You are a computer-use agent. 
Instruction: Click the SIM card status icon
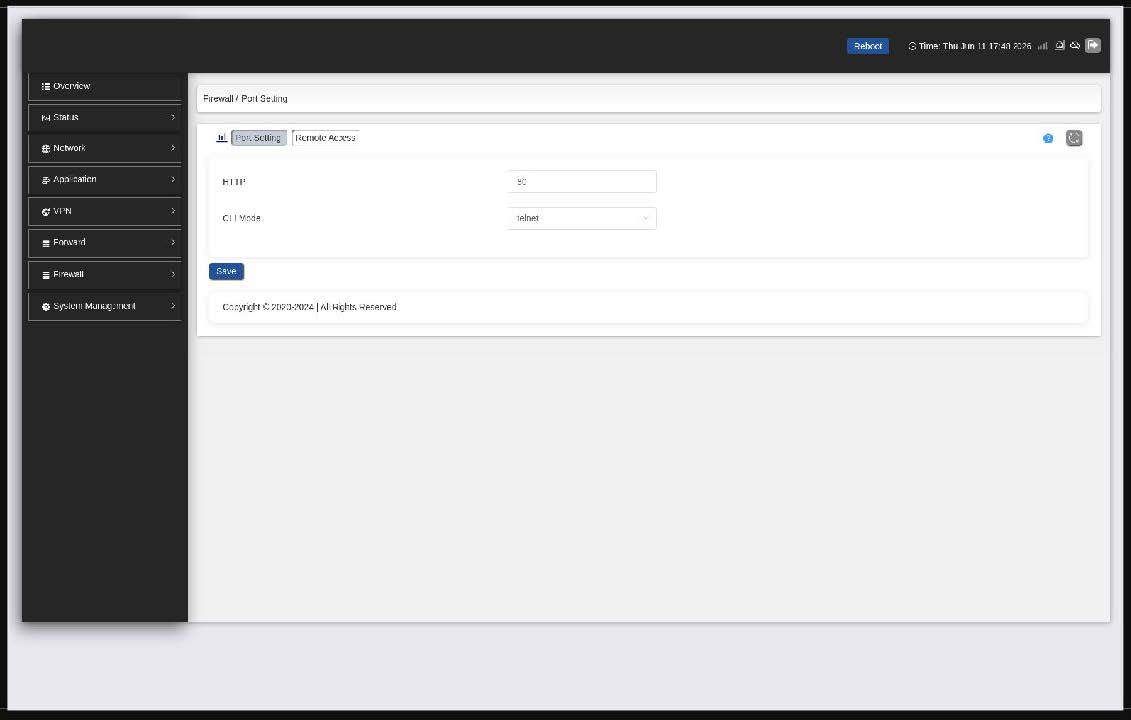[1060, 45]
